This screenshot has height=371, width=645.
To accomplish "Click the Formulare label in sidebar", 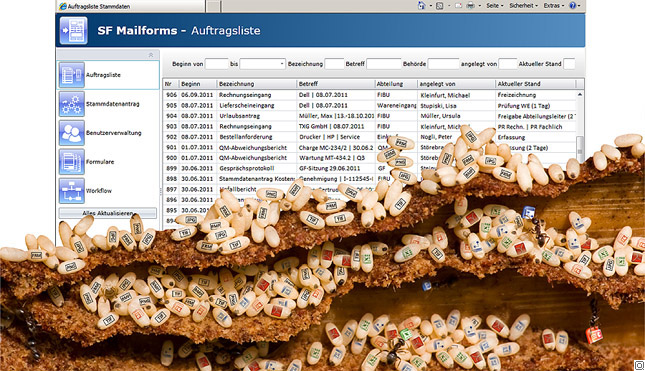I will pos(100,162).
